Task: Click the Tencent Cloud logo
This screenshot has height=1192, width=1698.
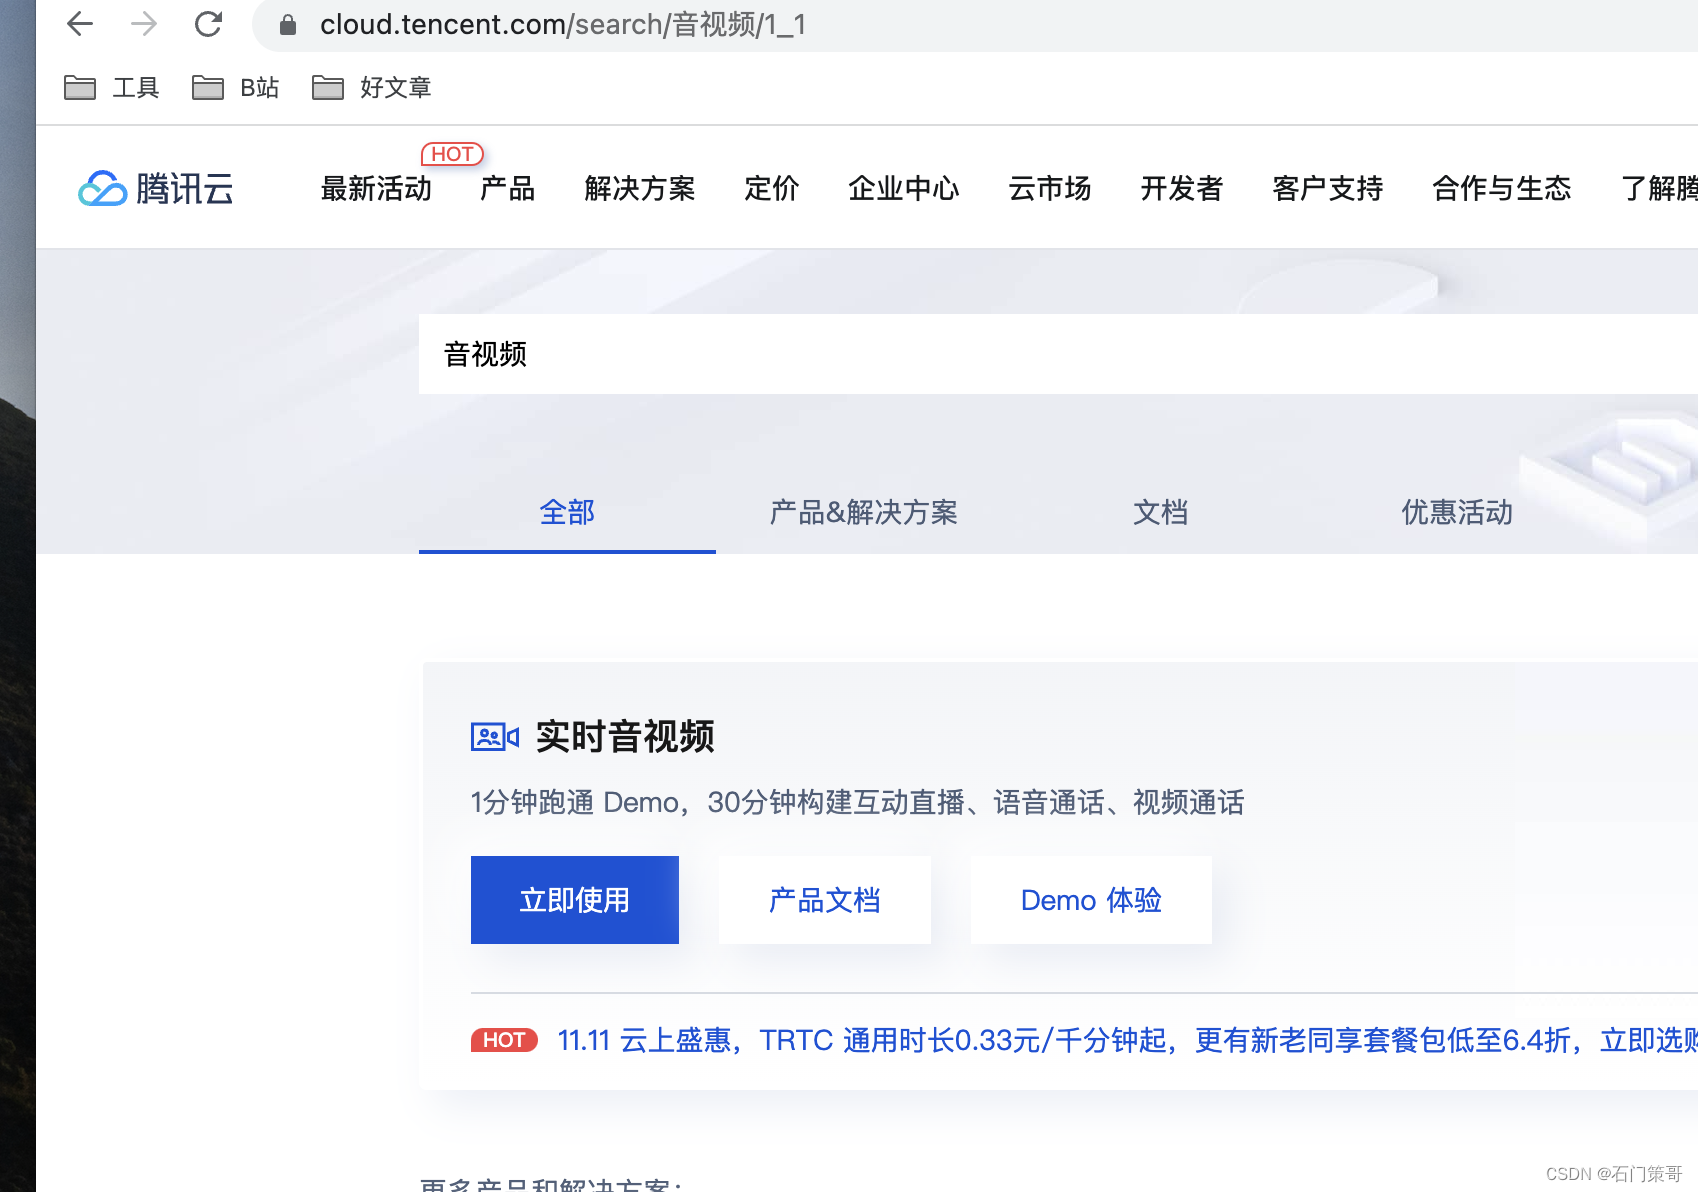Action: point(155,188)
